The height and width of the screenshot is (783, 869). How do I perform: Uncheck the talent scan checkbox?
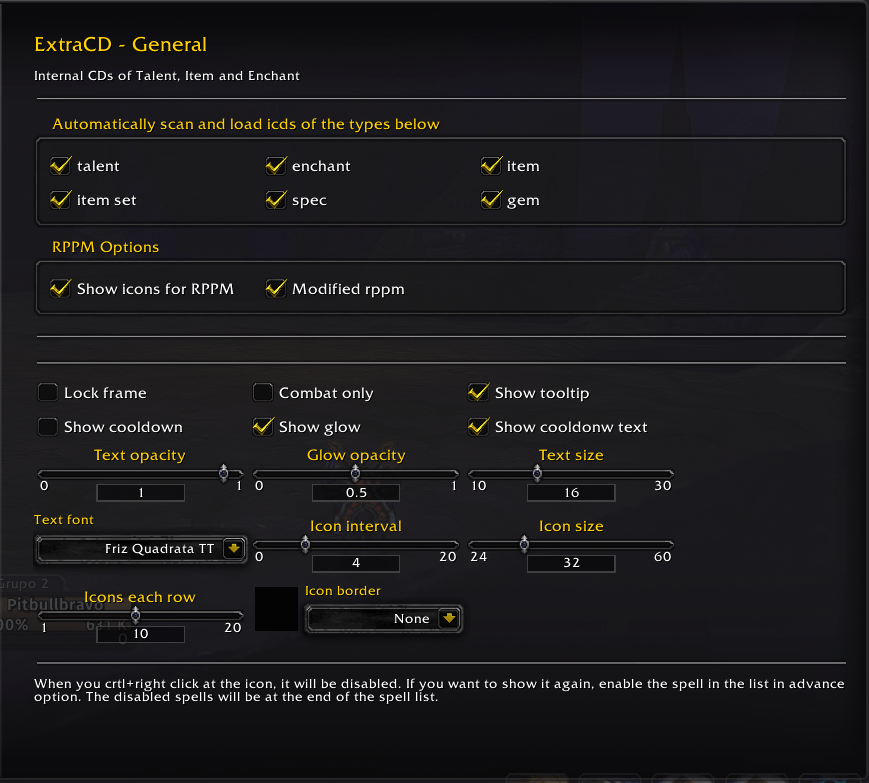pyautogui.click(x=60, y=166)
